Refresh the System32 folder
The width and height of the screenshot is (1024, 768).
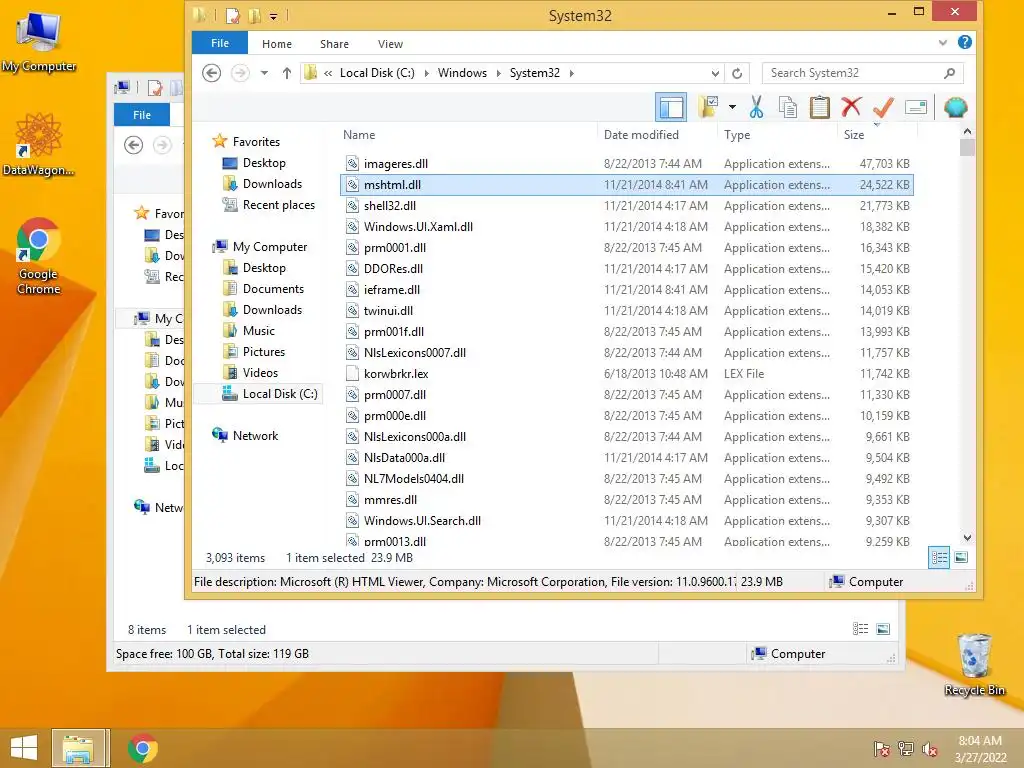737,73
